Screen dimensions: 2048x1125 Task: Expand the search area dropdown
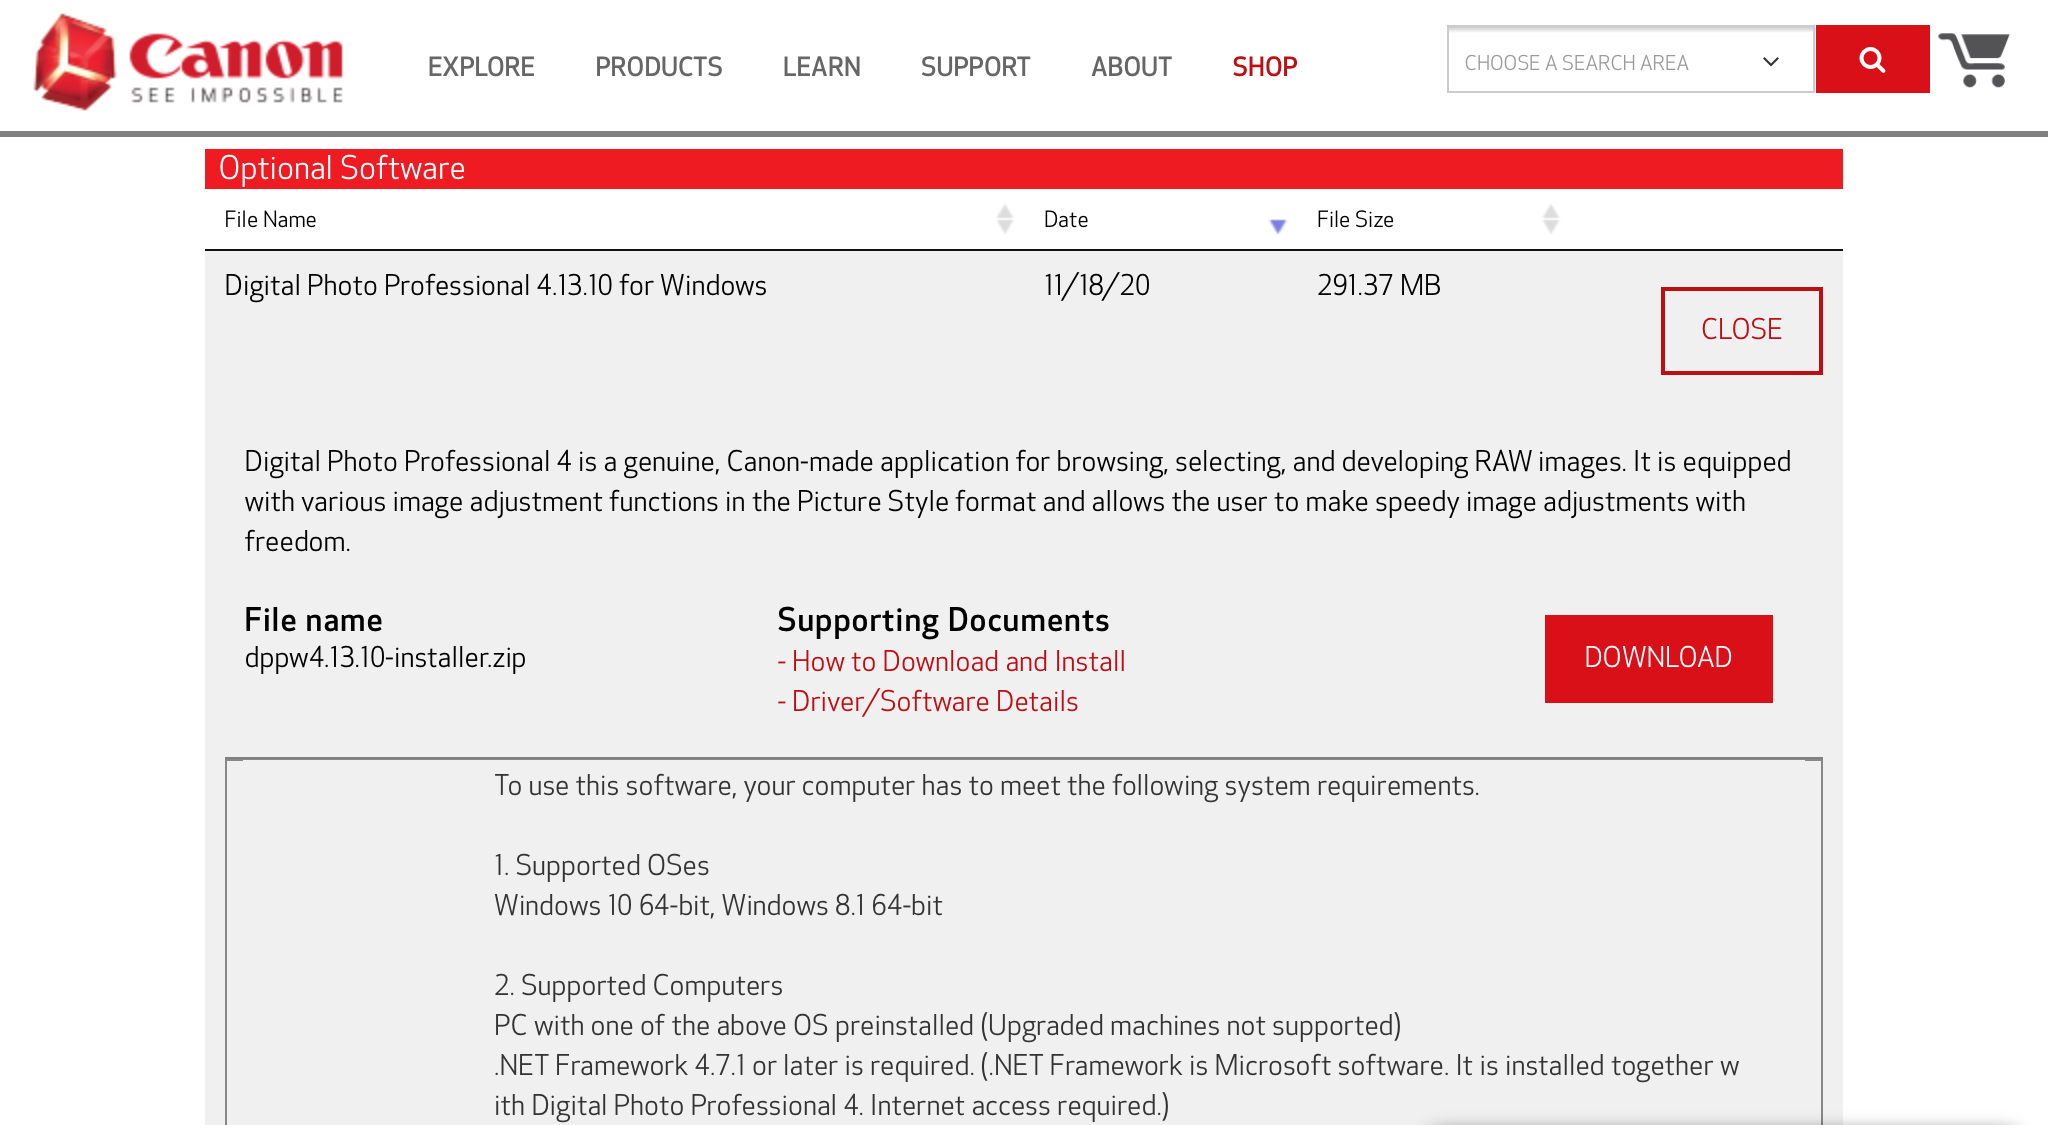[1630, 62]
